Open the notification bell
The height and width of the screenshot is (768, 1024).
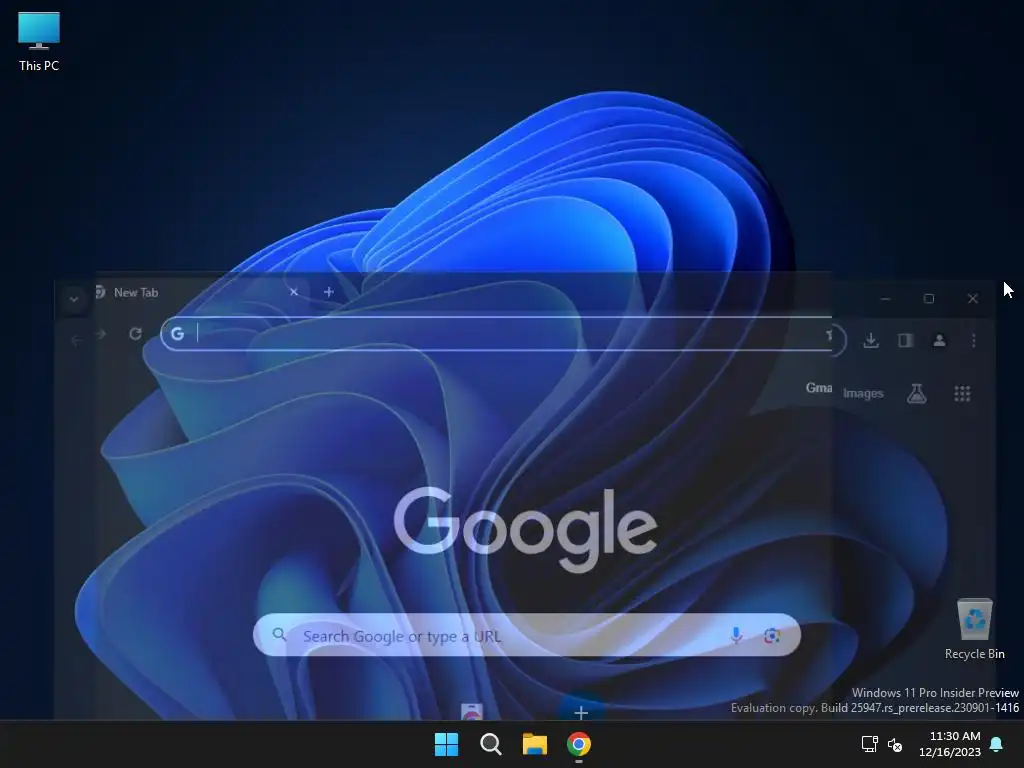tap(997, 744)
